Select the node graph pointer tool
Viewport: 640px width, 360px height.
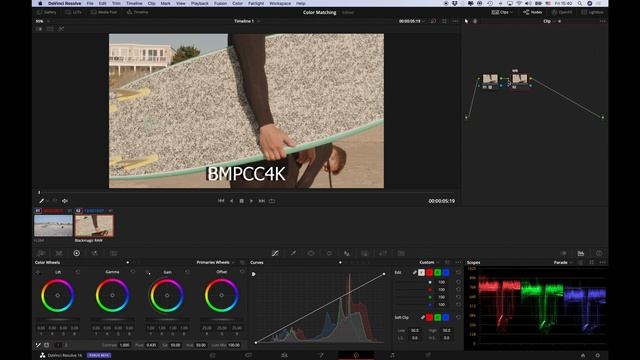click(466, 21)
